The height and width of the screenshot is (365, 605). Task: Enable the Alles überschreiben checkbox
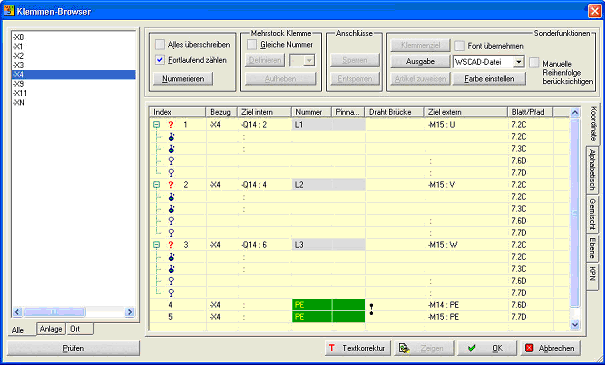(x=160, y=44)
